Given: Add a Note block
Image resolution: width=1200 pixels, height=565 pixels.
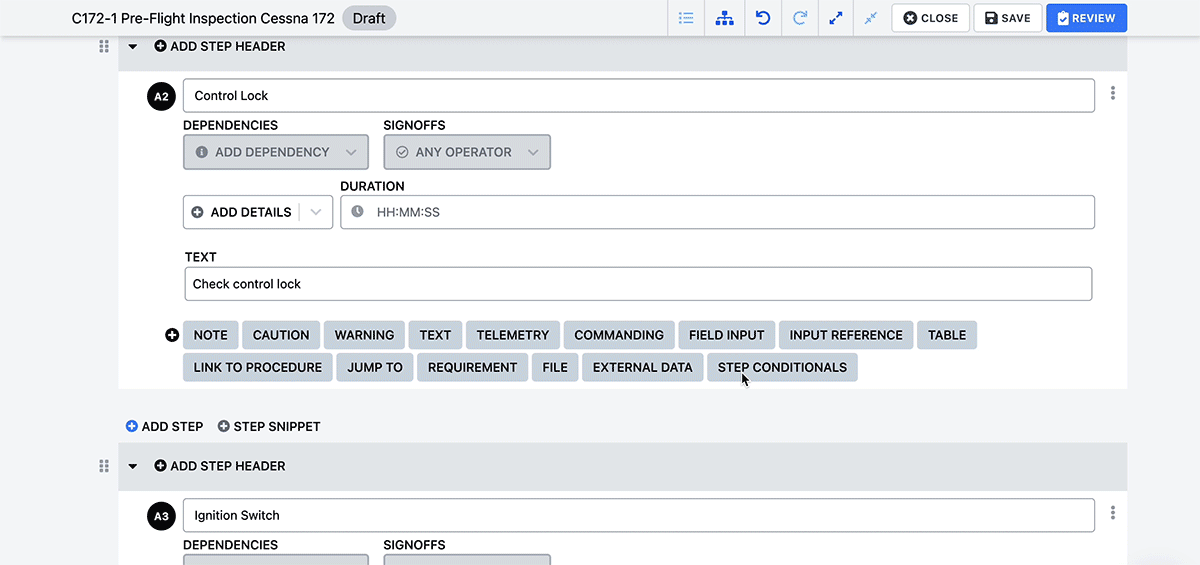Looking at the screenshot, I should 211,335.
